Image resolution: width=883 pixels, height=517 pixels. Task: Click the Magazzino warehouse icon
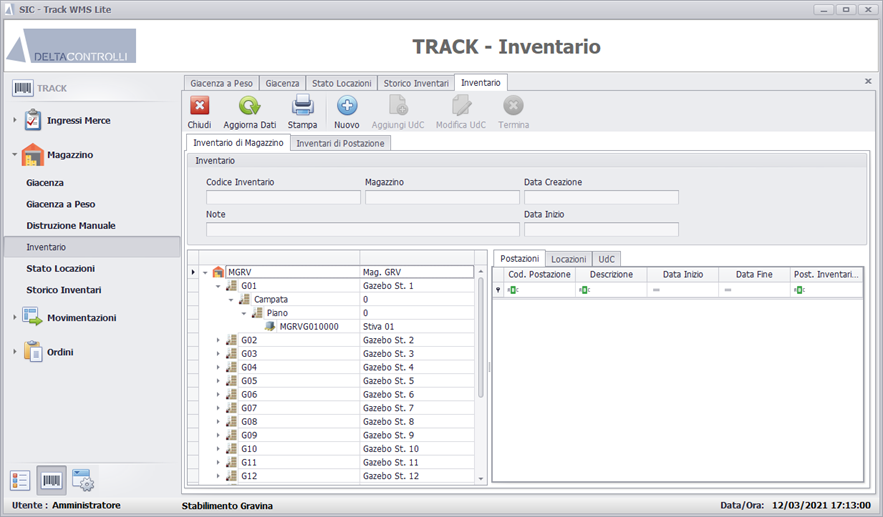coord(33,154)
